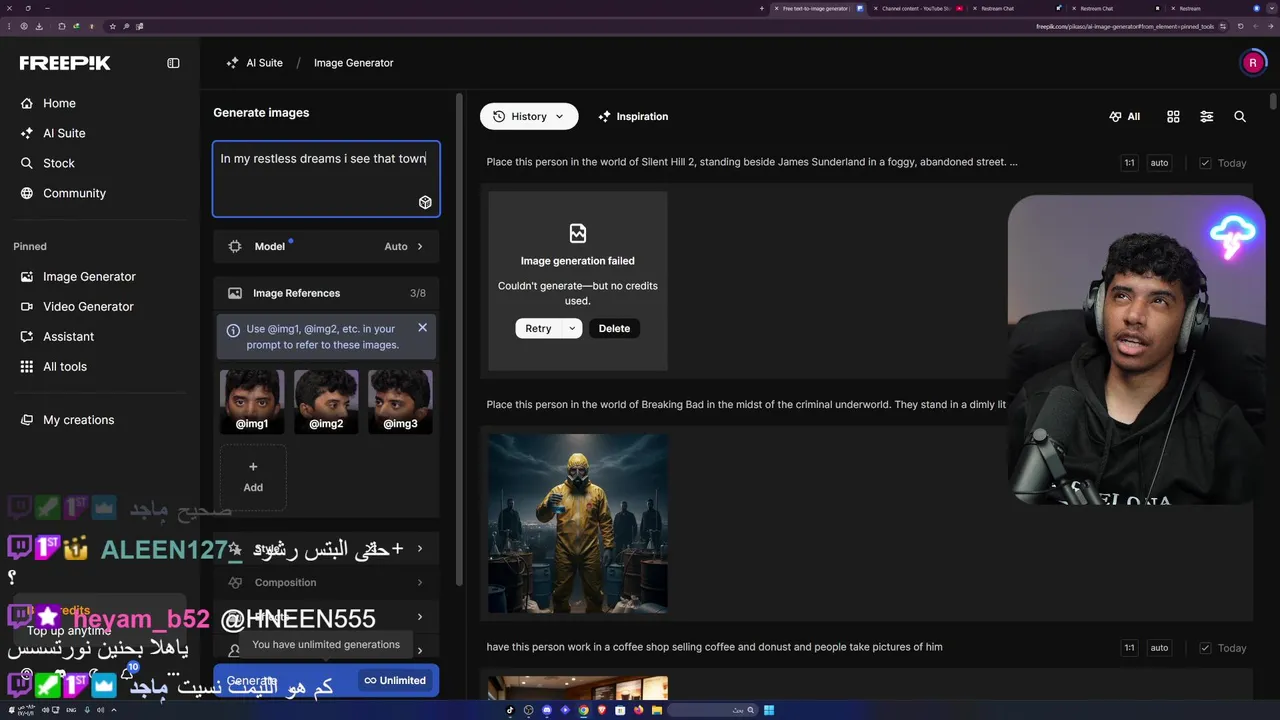The image size is (1280, 720).
Task: Click the settings panel scrollbar
Action: click(x=459, y=340)
